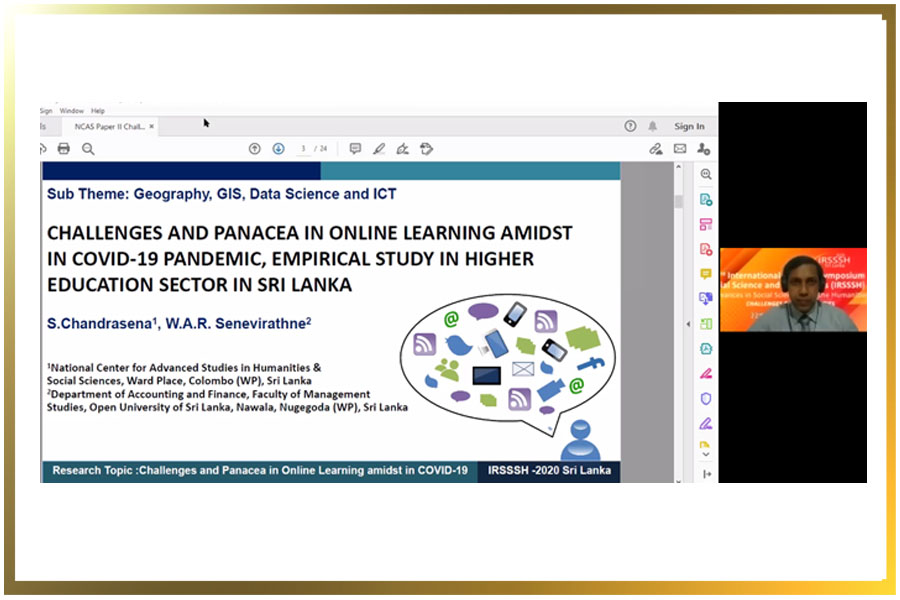
Task: Go to next page with down arrow
Action: click(x=278, y=149)
